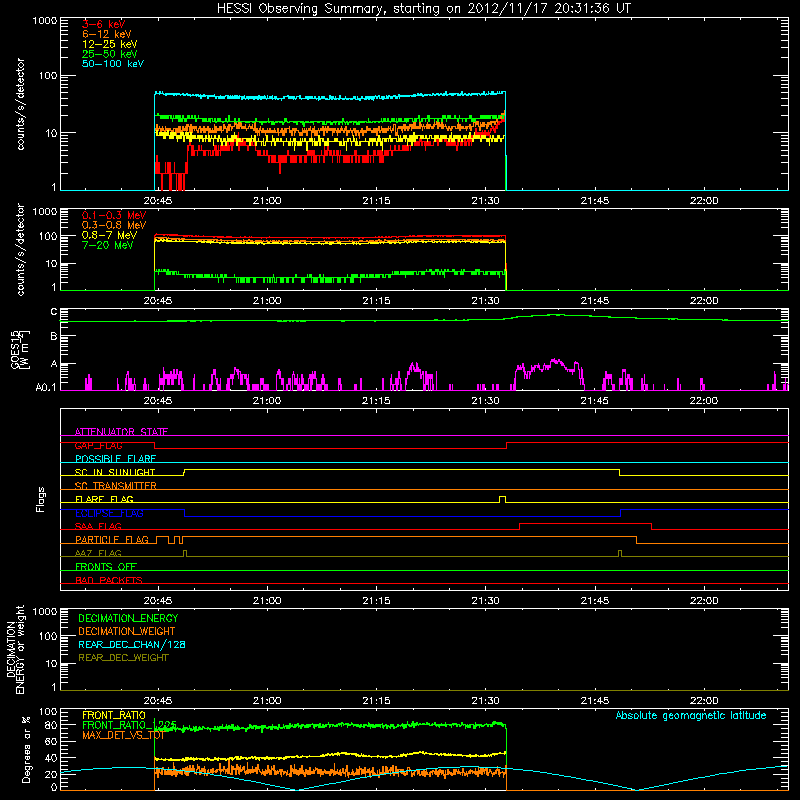
Task: Select the 3-6 keV legend entry
Action: point(103,24)
